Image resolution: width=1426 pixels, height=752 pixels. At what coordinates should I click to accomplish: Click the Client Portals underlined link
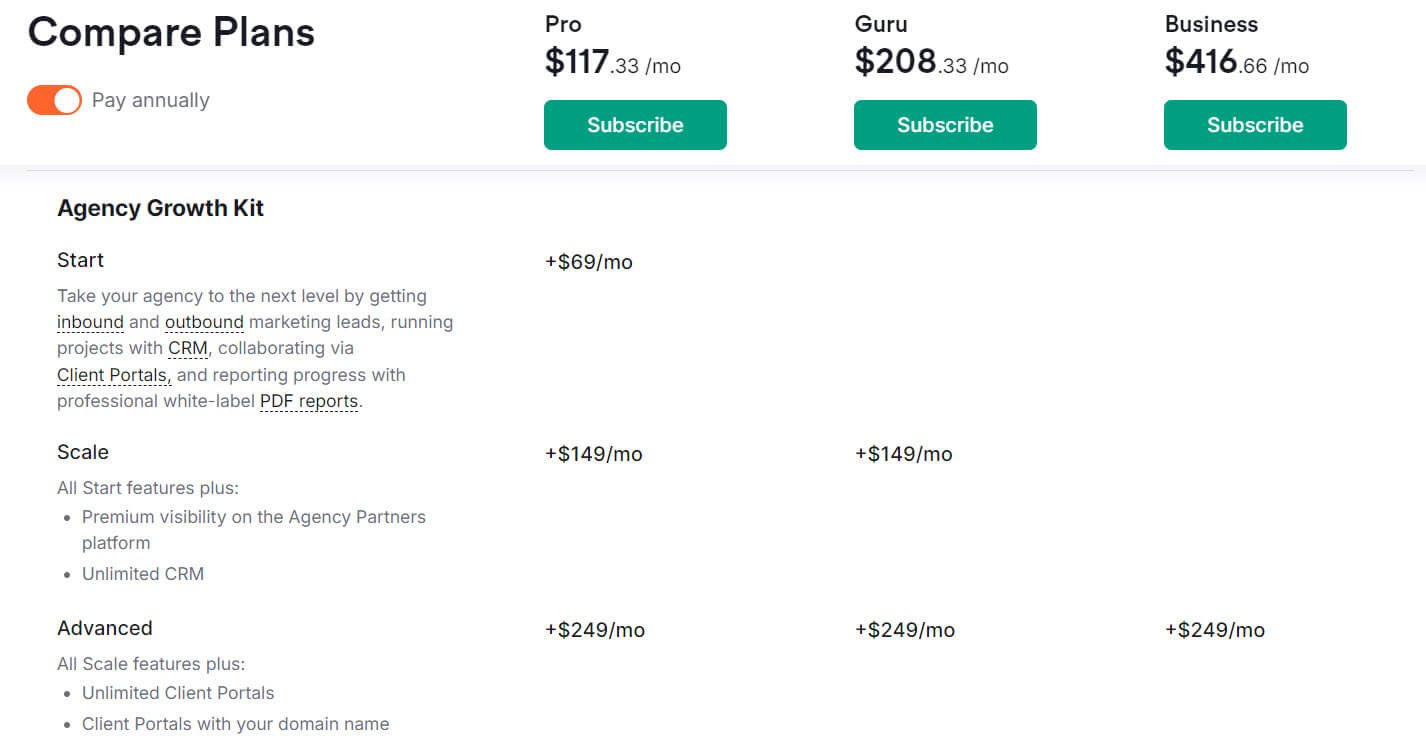tap(114, 375)
